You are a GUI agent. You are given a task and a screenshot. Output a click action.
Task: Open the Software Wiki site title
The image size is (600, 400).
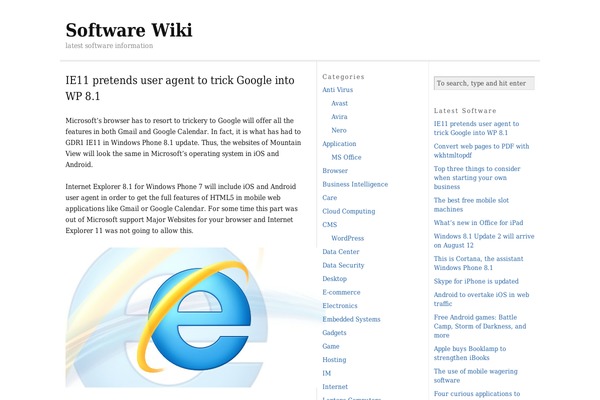pyautogui.click(x=129, y=30)
